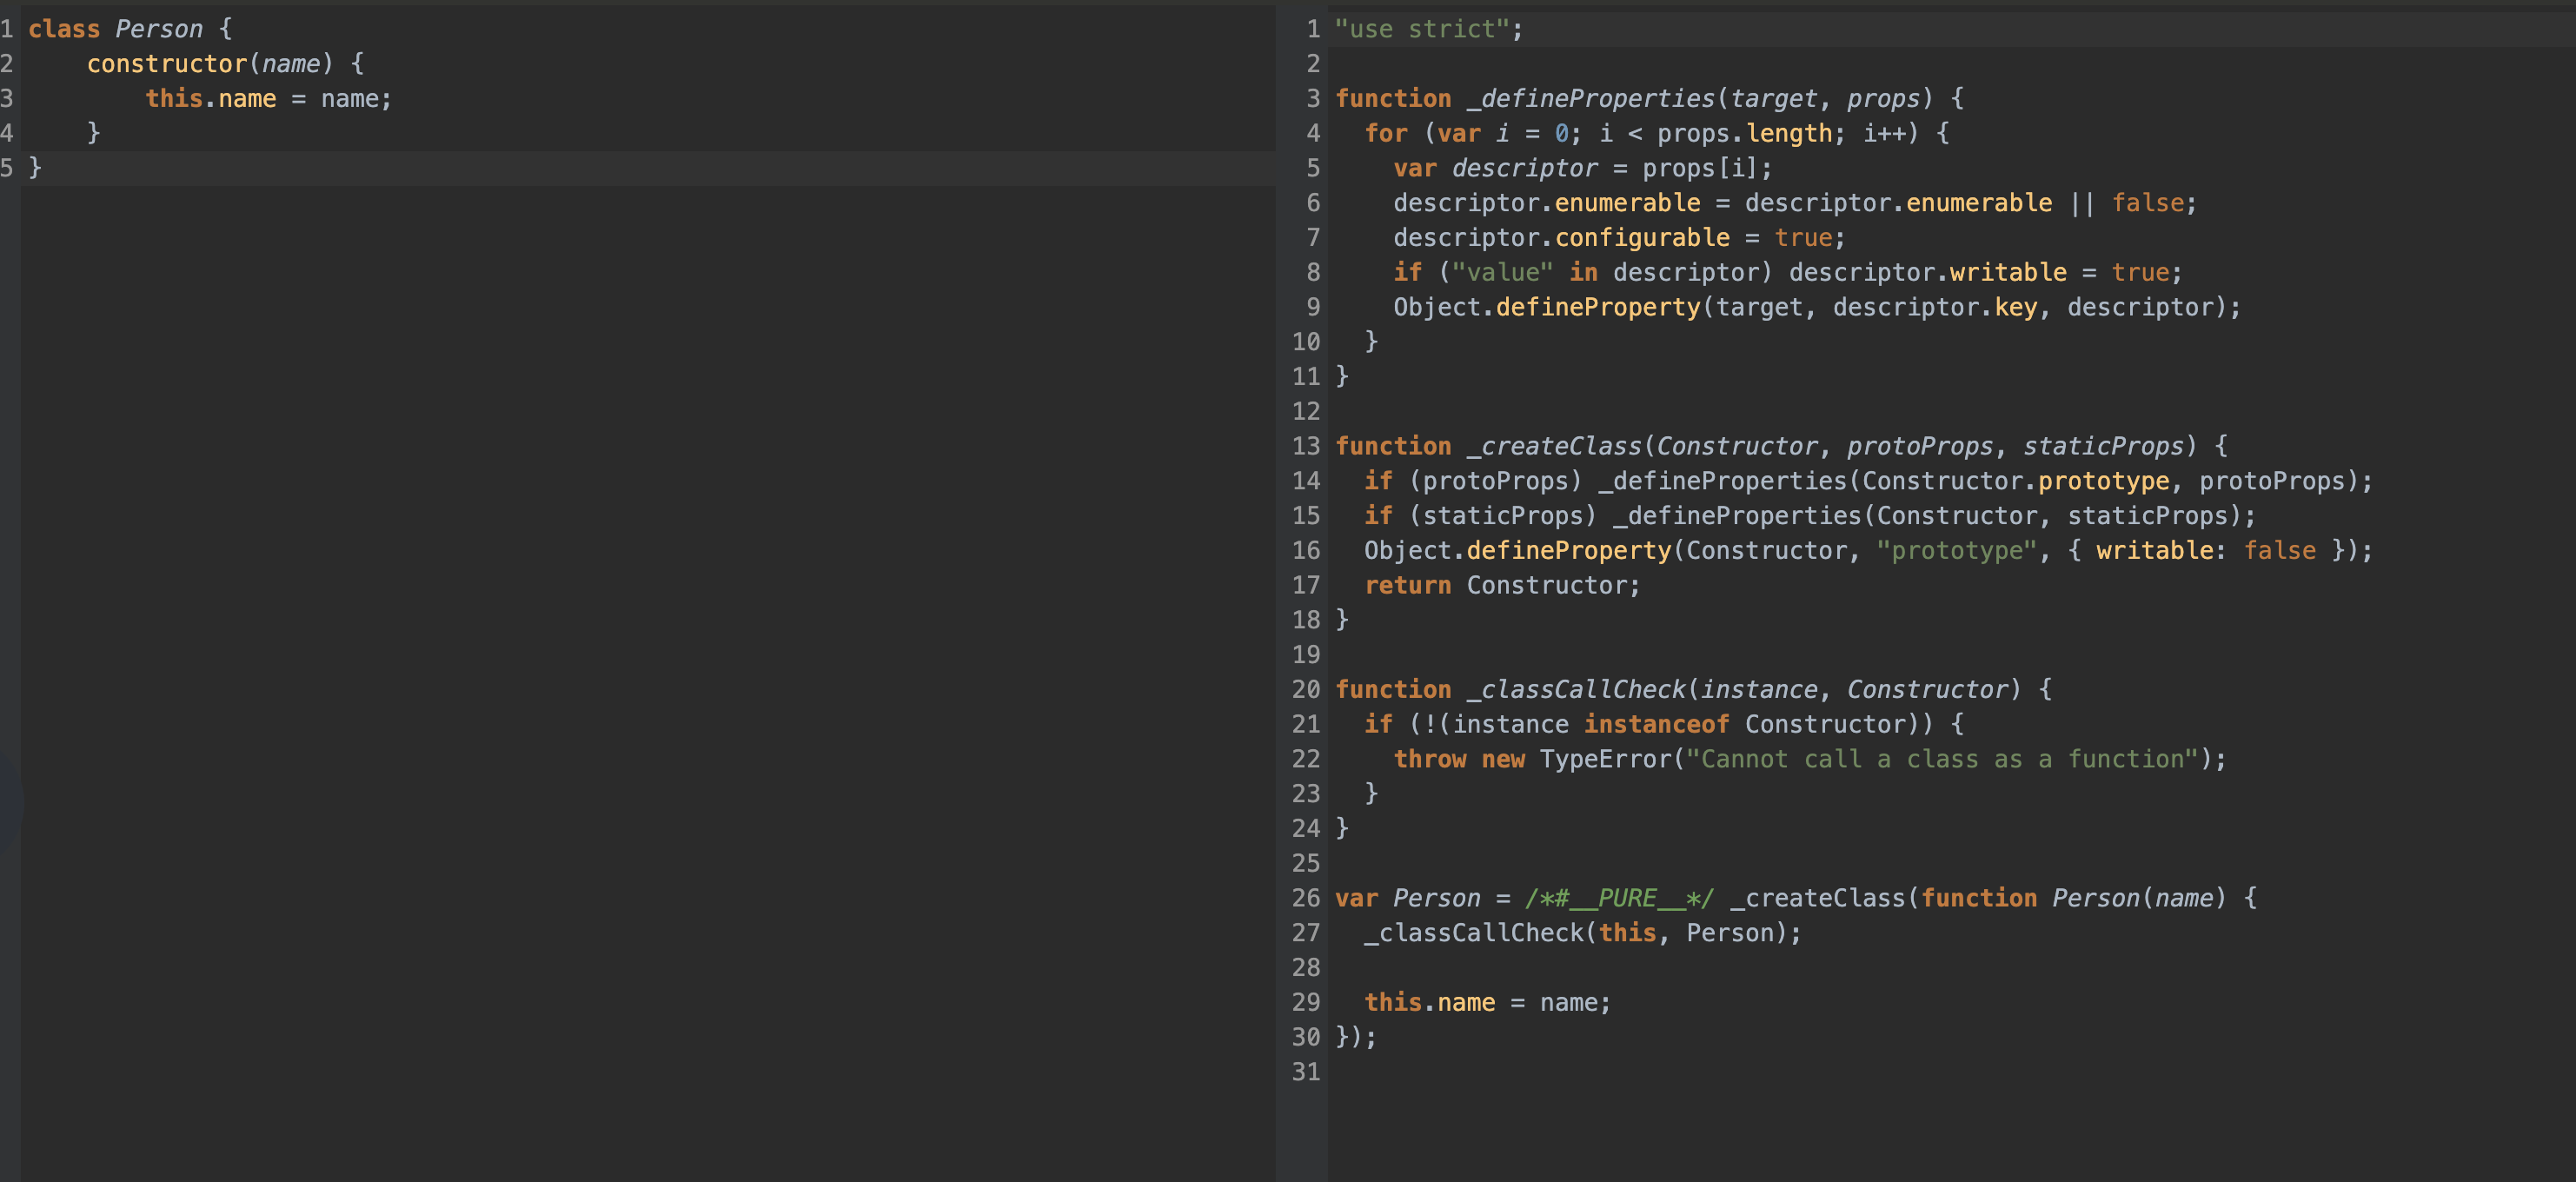Click the 'instanceof' keyword on line 21
This screenshot has height=1182, width=2576.
point(1656,725)
